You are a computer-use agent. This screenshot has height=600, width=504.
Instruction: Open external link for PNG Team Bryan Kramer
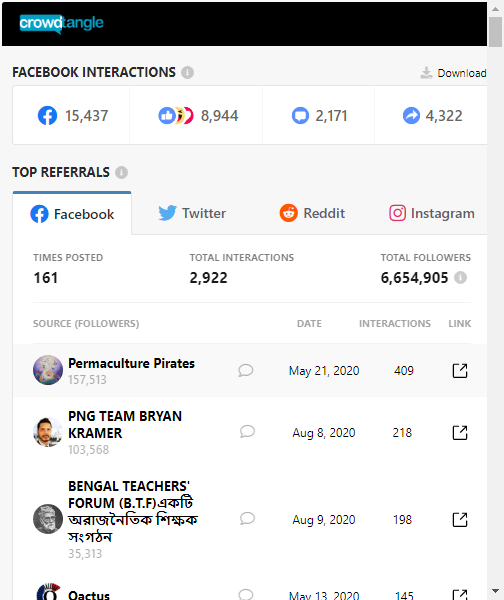(x=460, y=433)
